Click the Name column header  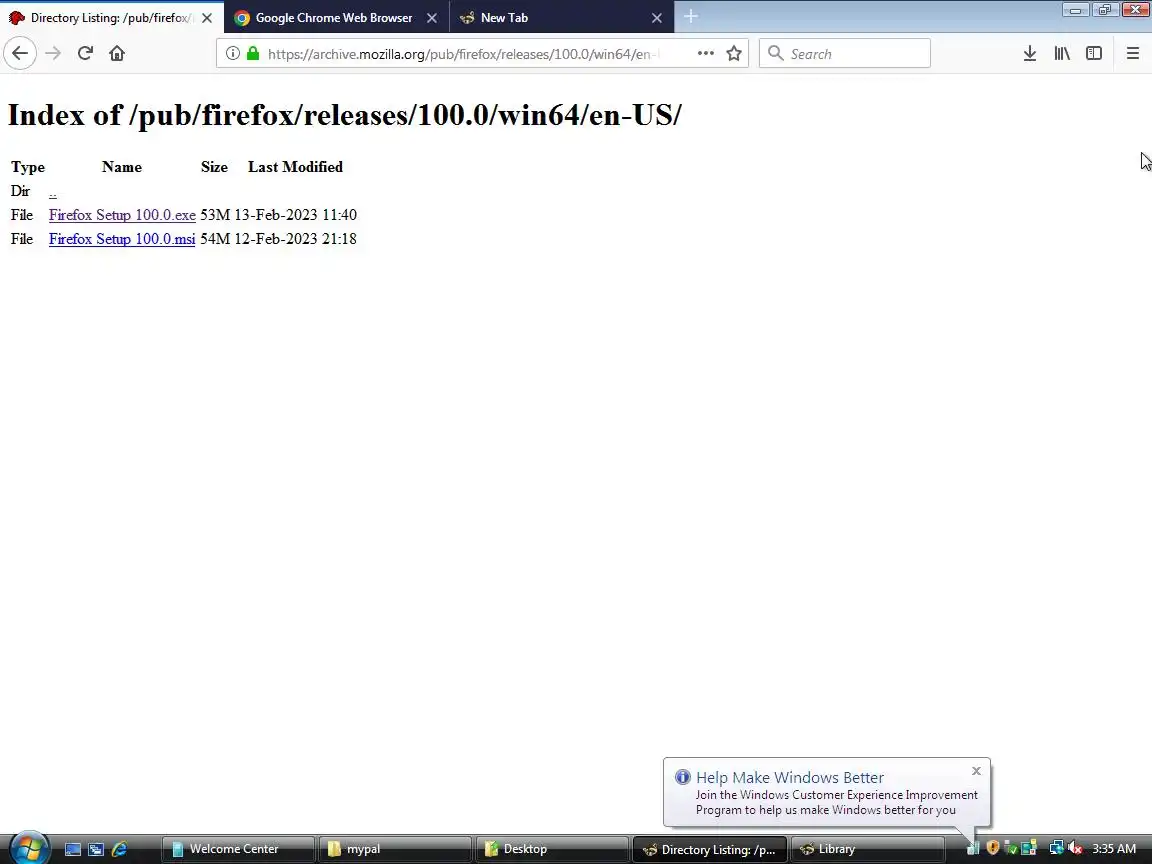pyautogui.click(x=122, y=167)
